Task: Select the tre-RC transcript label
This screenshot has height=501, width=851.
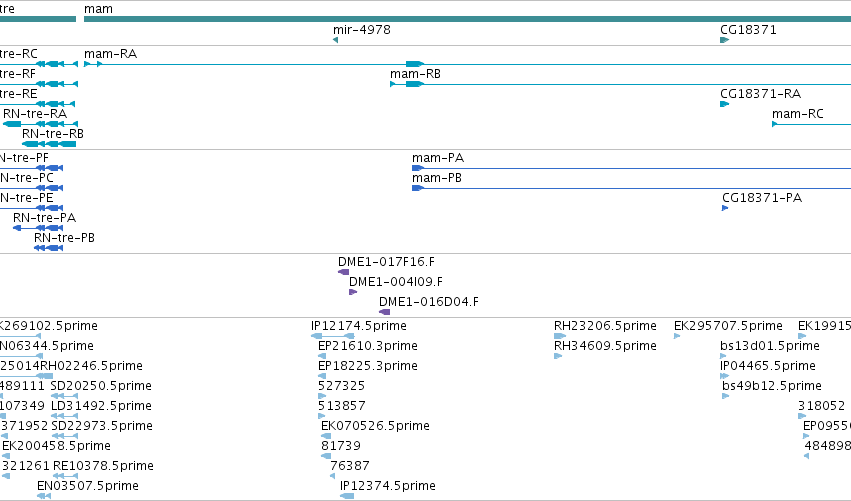Action: click(19, 54)
